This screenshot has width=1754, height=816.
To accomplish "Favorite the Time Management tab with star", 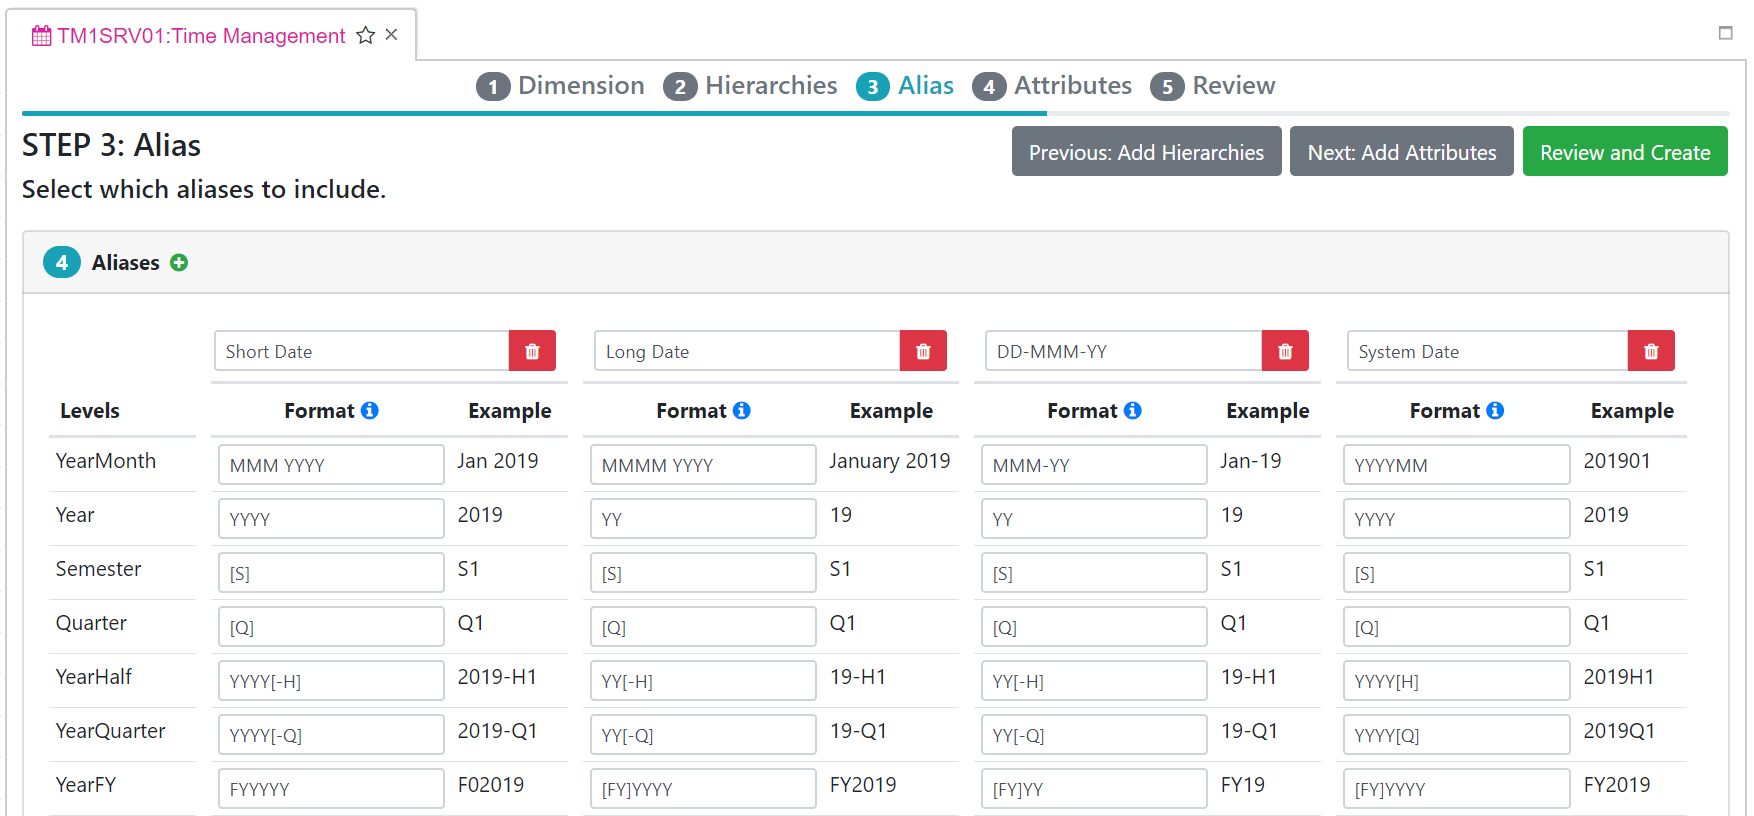I will click(366, 36).
